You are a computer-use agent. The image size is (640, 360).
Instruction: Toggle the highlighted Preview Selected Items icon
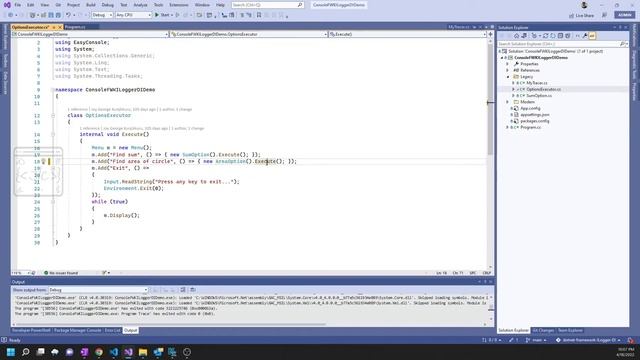click(x=592, y=36)
